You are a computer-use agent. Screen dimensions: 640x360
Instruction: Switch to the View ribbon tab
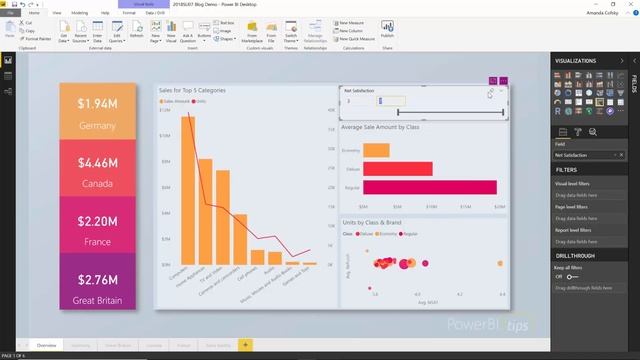pos(57,13)
